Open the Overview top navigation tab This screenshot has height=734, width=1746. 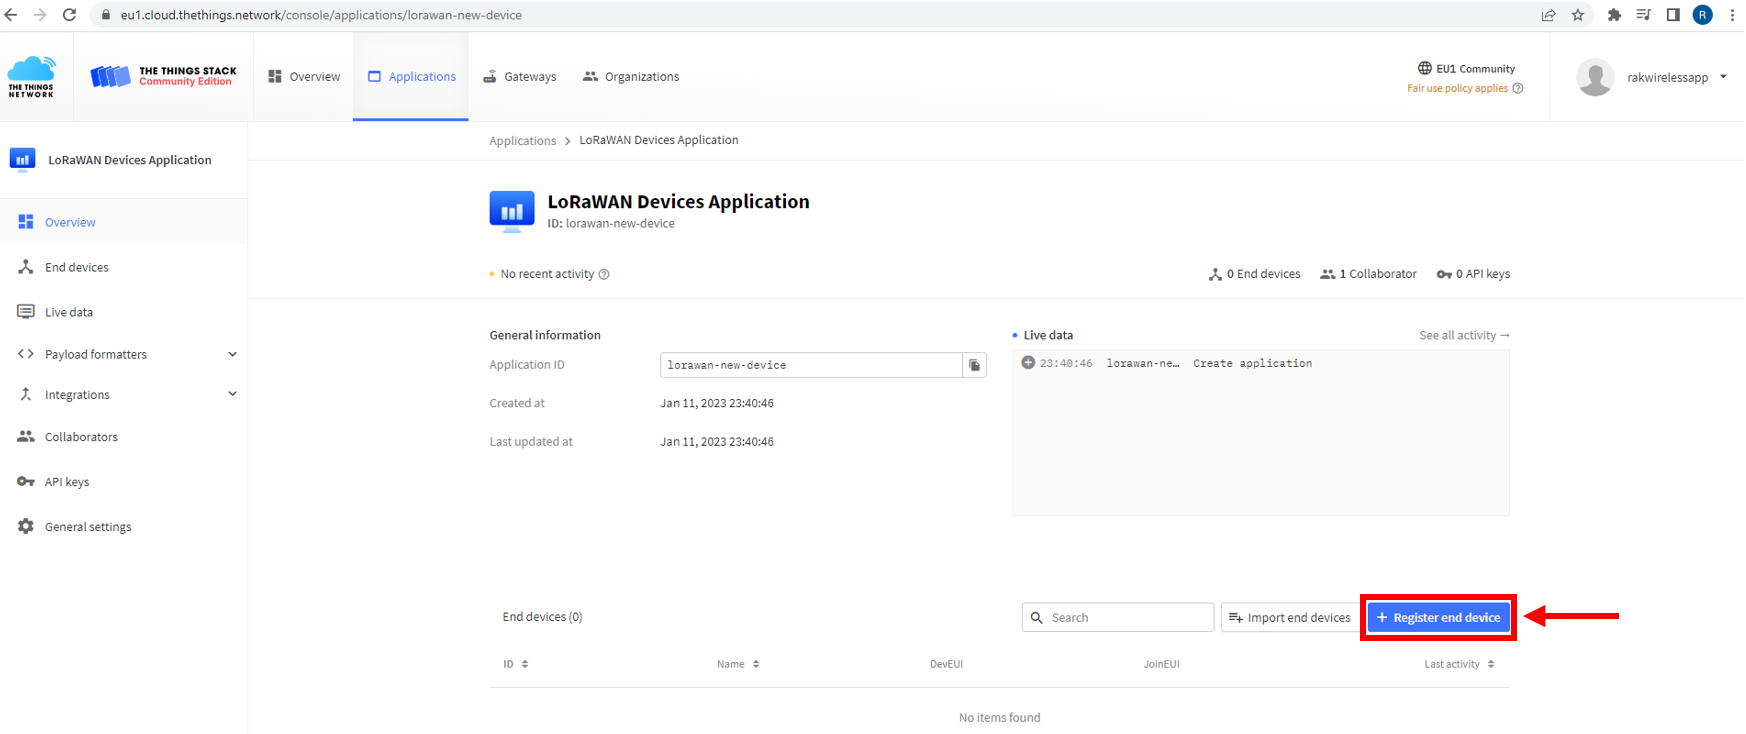pos(304,77)
